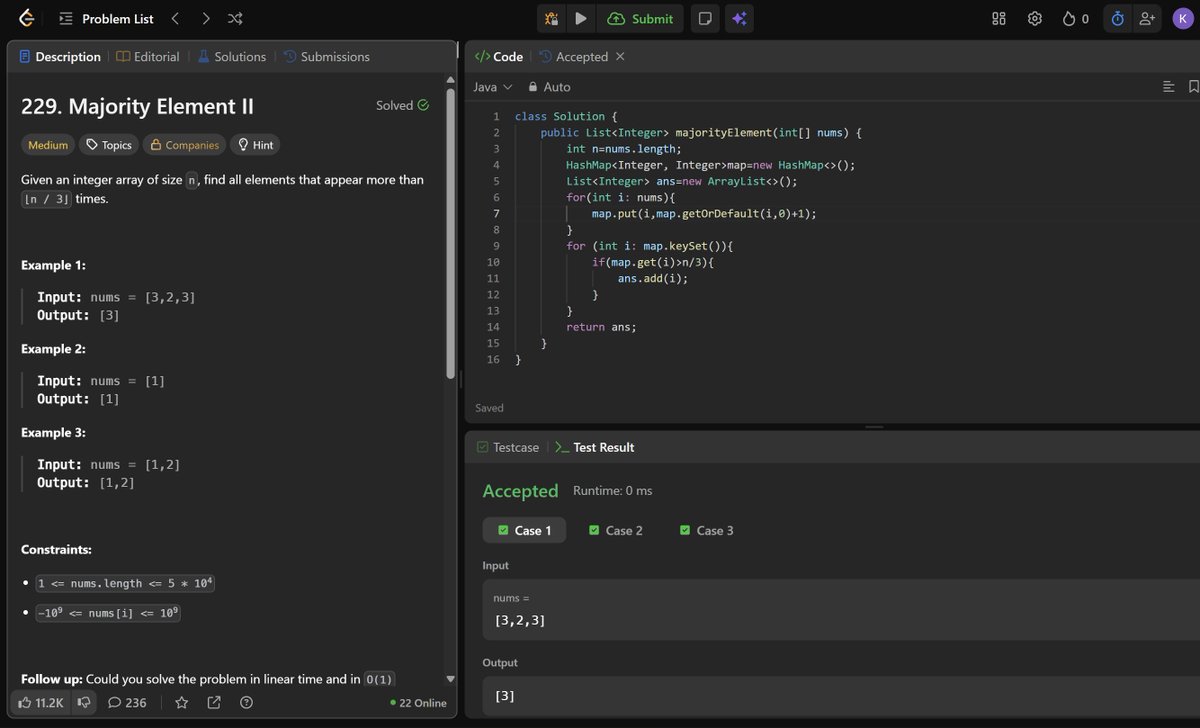Close the Accepted tab
Screen dimensions: 1200x728
click(620, 56)
